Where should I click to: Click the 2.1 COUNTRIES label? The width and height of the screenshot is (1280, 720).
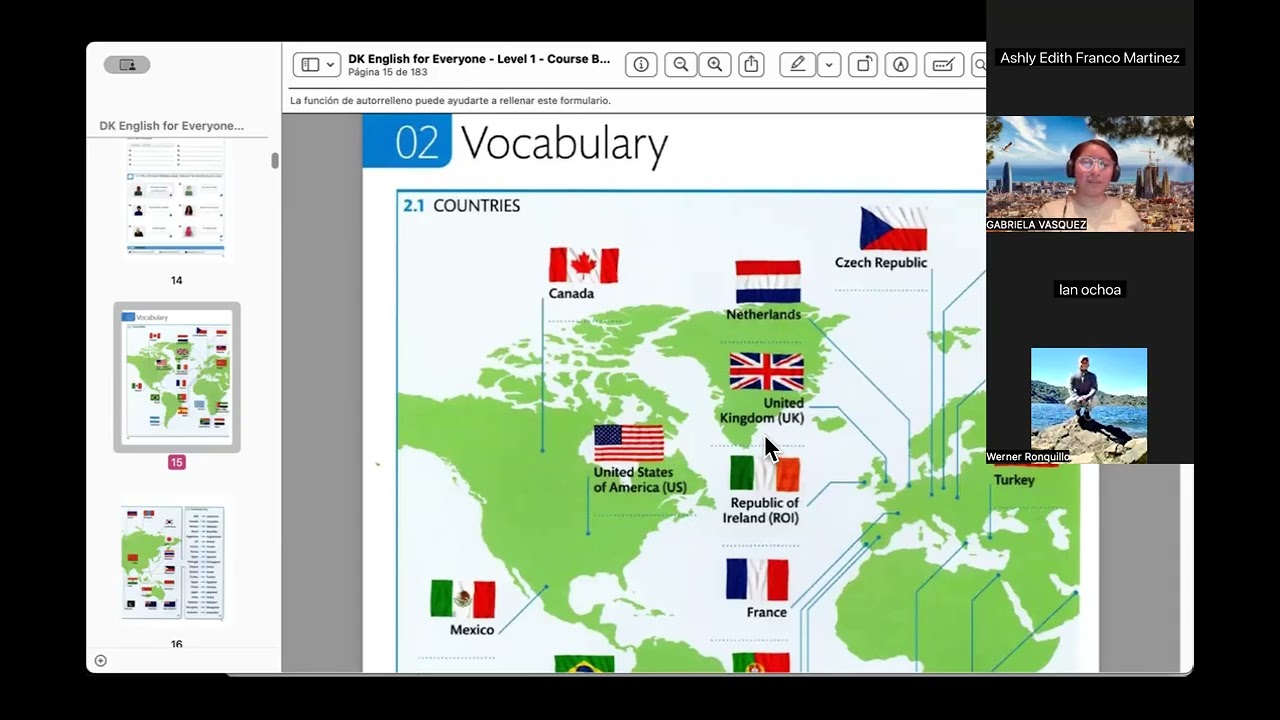click(461, 205)
